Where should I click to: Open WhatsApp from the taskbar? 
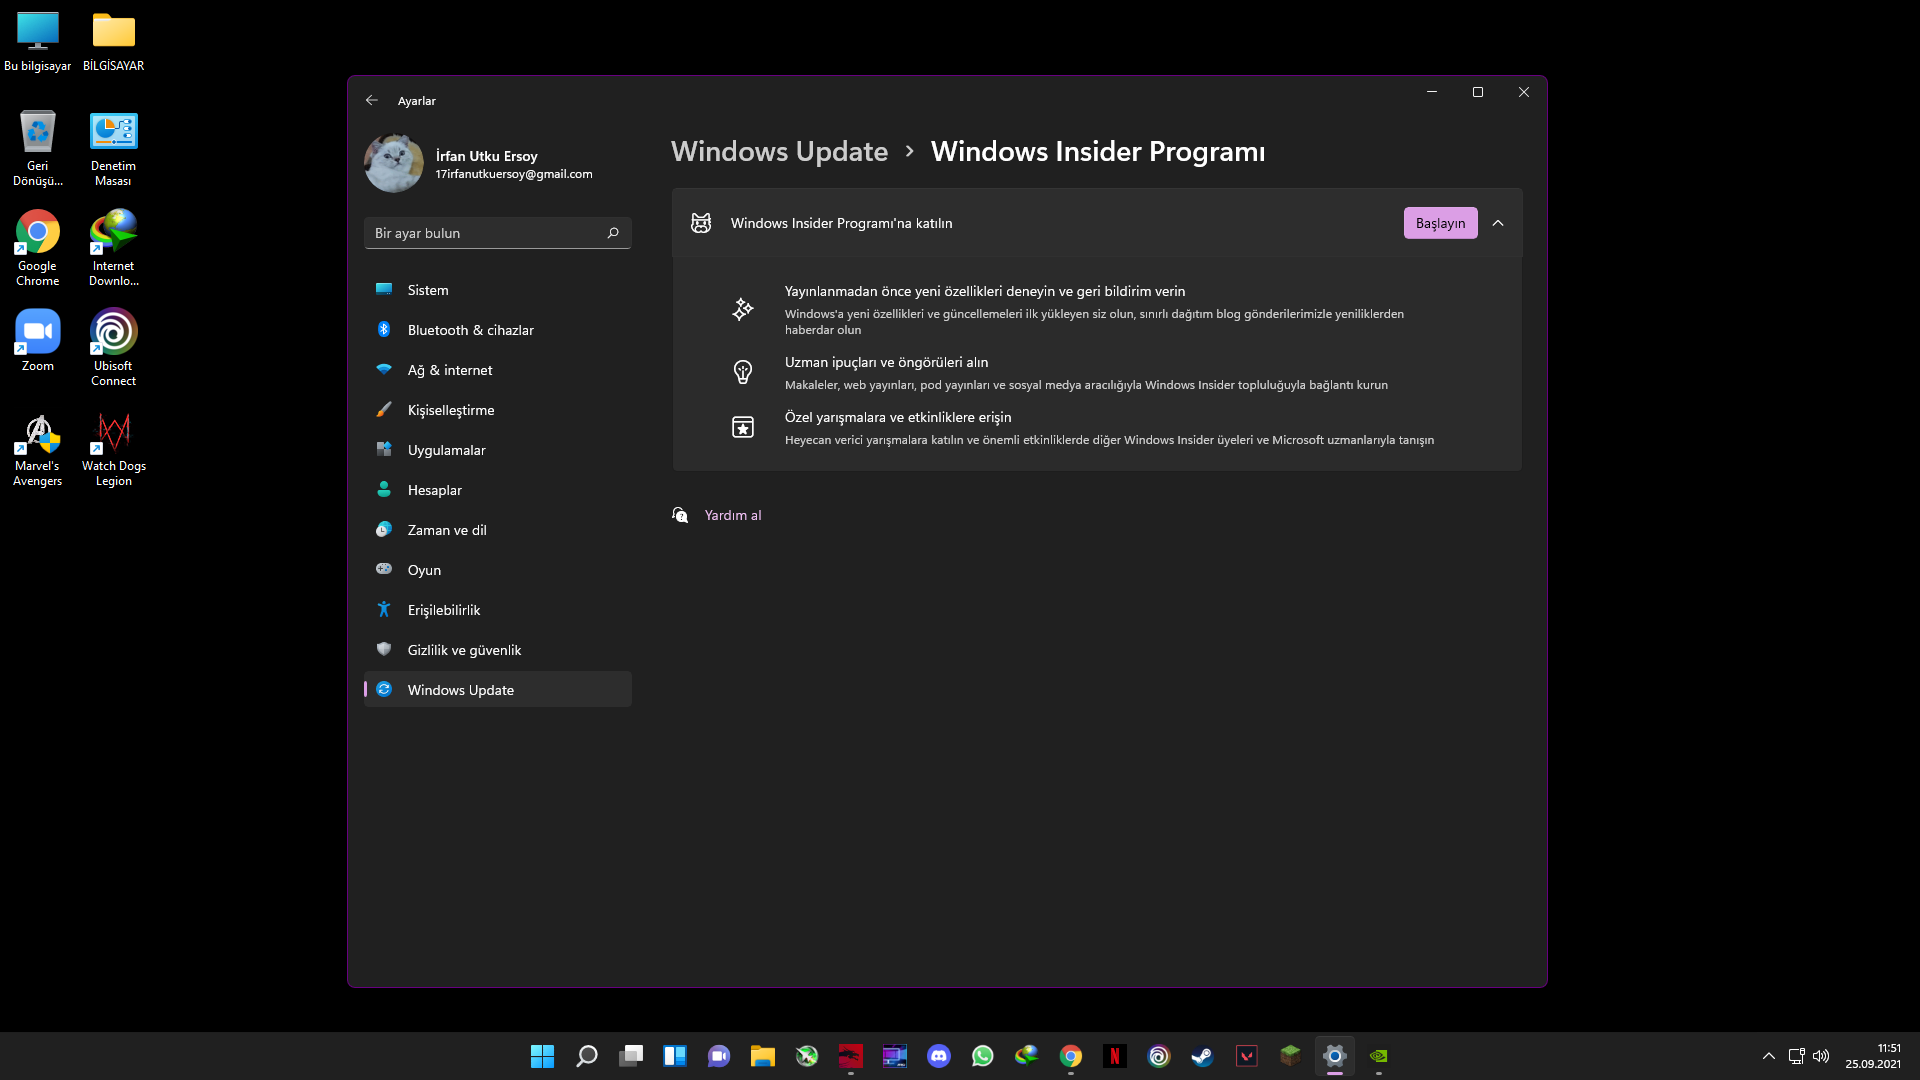(982, 1056)
